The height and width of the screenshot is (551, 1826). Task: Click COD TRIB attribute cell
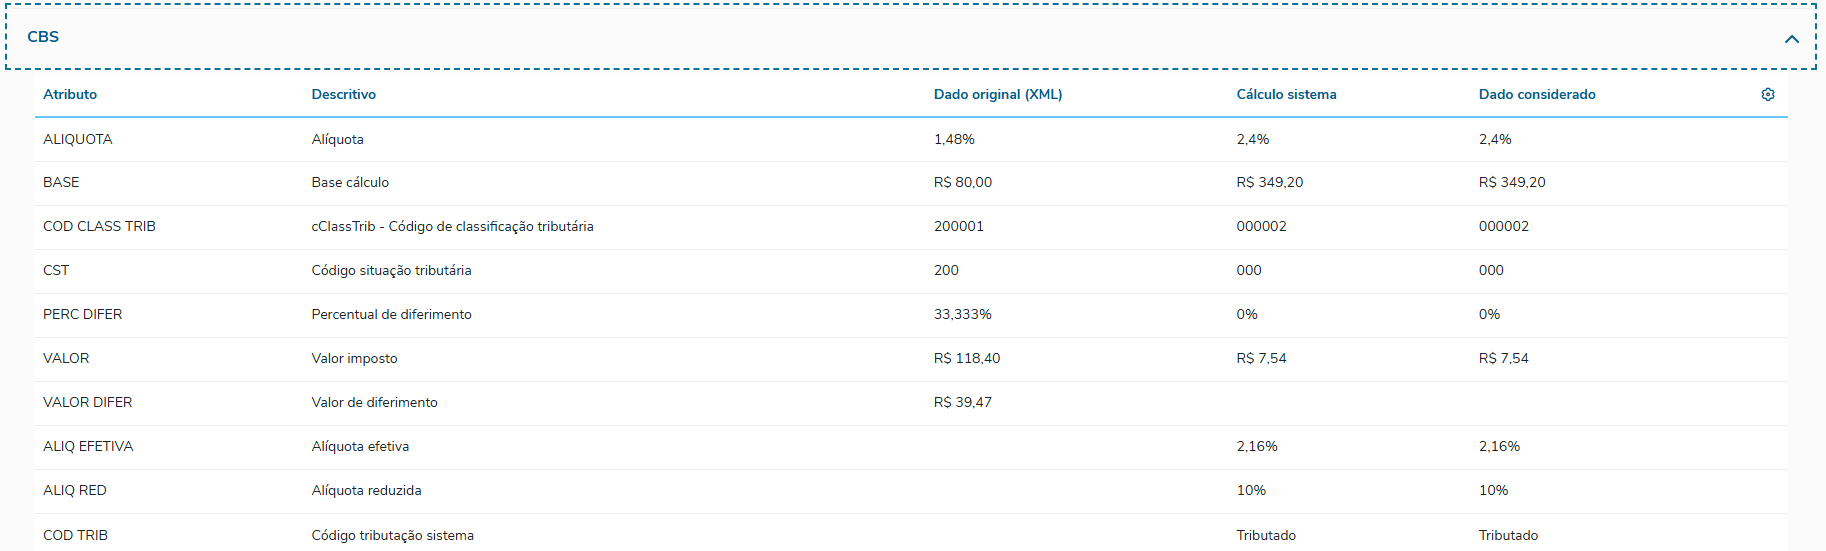coord(75,535)
